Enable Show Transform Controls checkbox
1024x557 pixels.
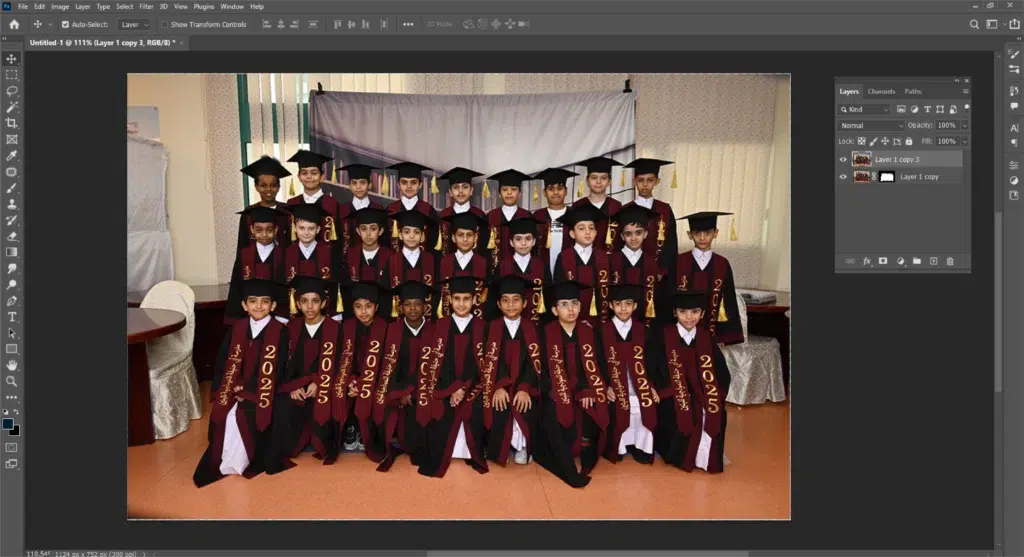[165, 24]
